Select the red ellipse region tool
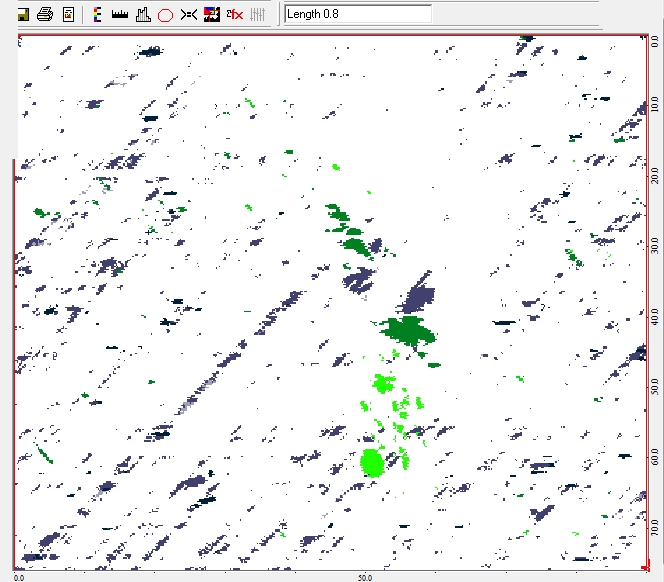The image size is (664, 582). [x=166, y=14]
